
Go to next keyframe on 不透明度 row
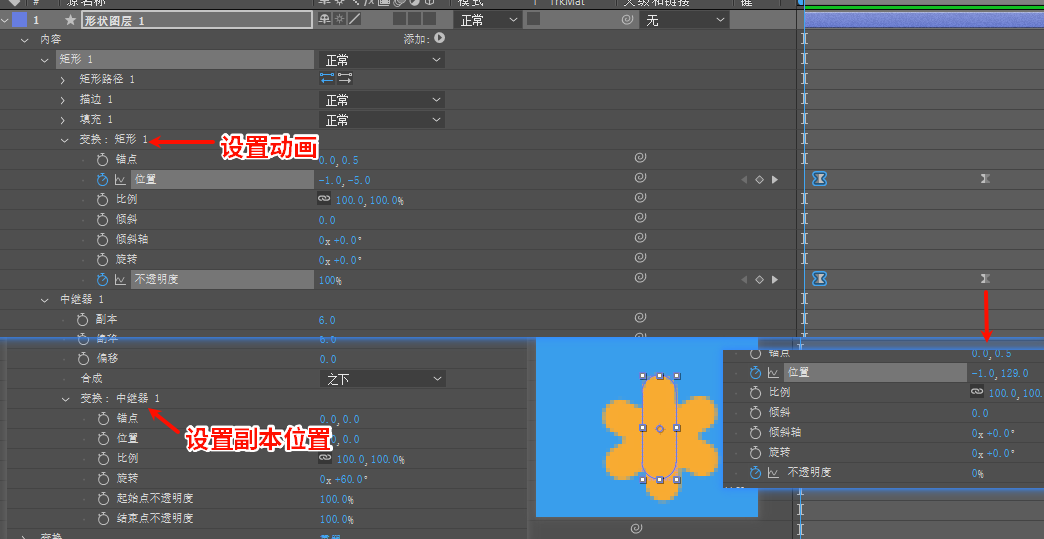775,279
